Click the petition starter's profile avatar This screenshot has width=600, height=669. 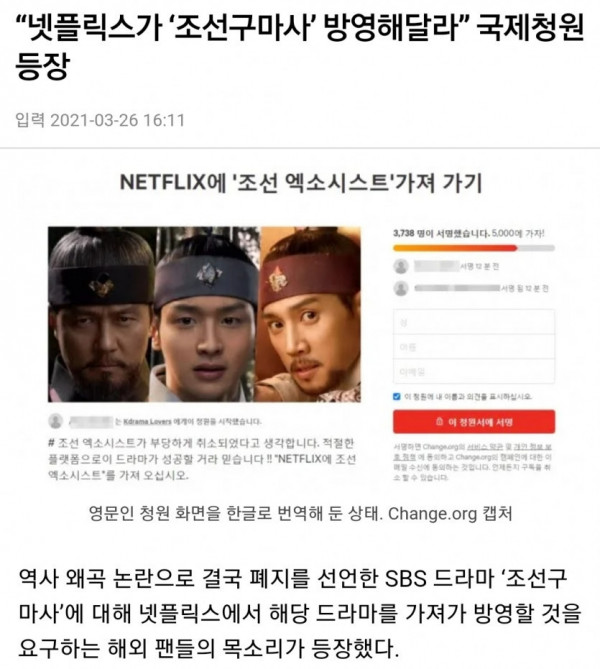[55, 421]
